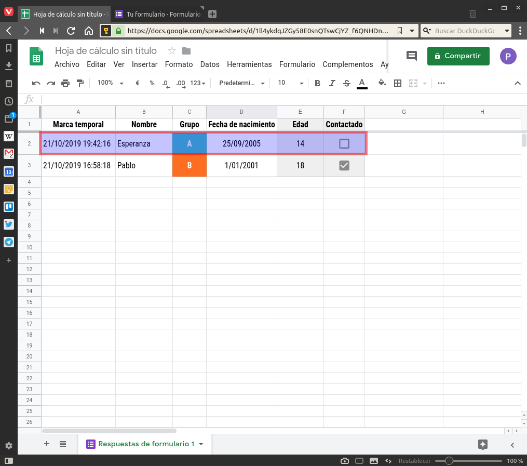This screenshot has width=527, height=466.
Task: Open the Archivo menu
Action: coord(67,64)
